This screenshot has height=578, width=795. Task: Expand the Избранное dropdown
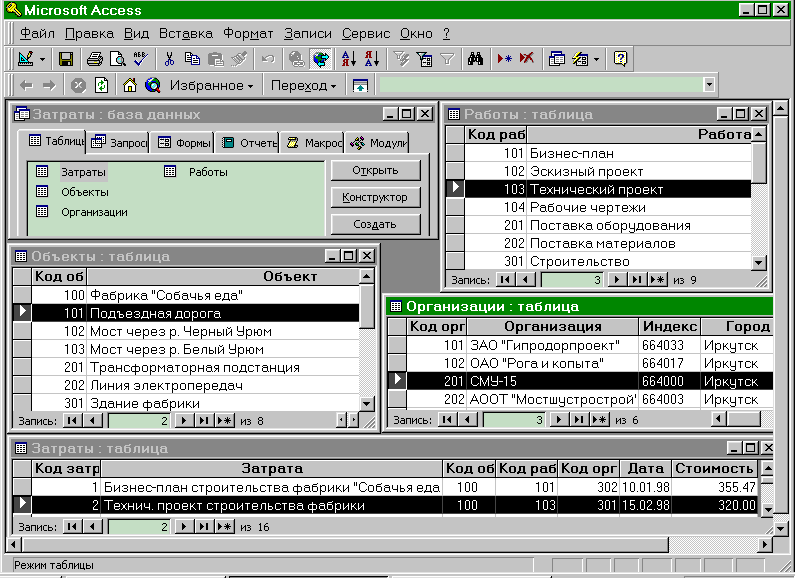point(211,85)
